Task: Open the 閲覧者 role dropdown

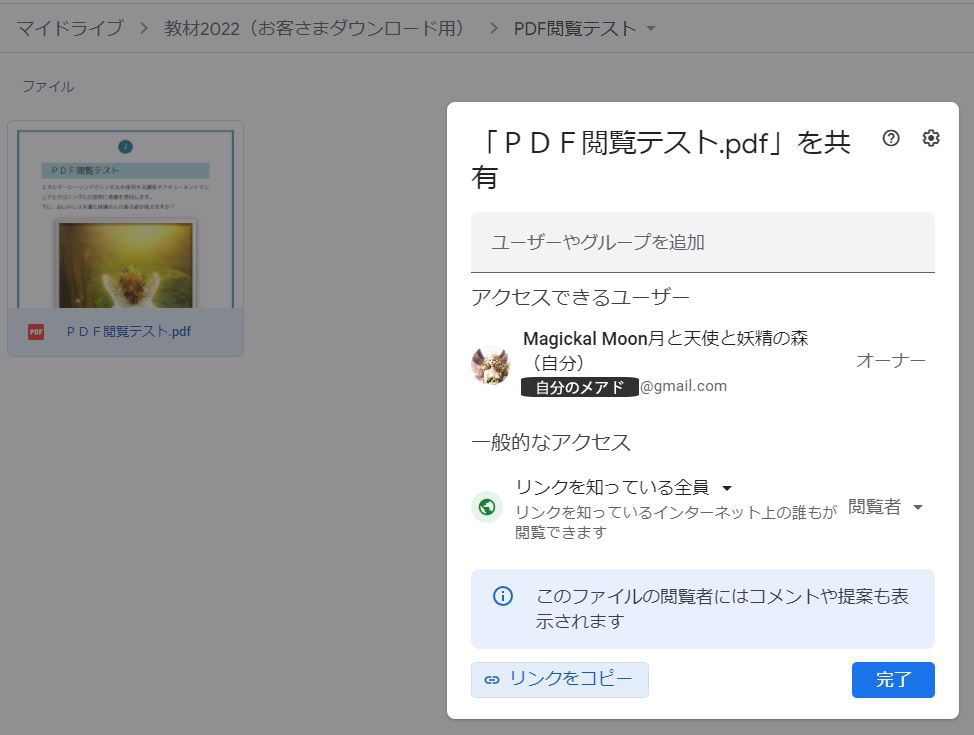Action: [x=885, y=507]
